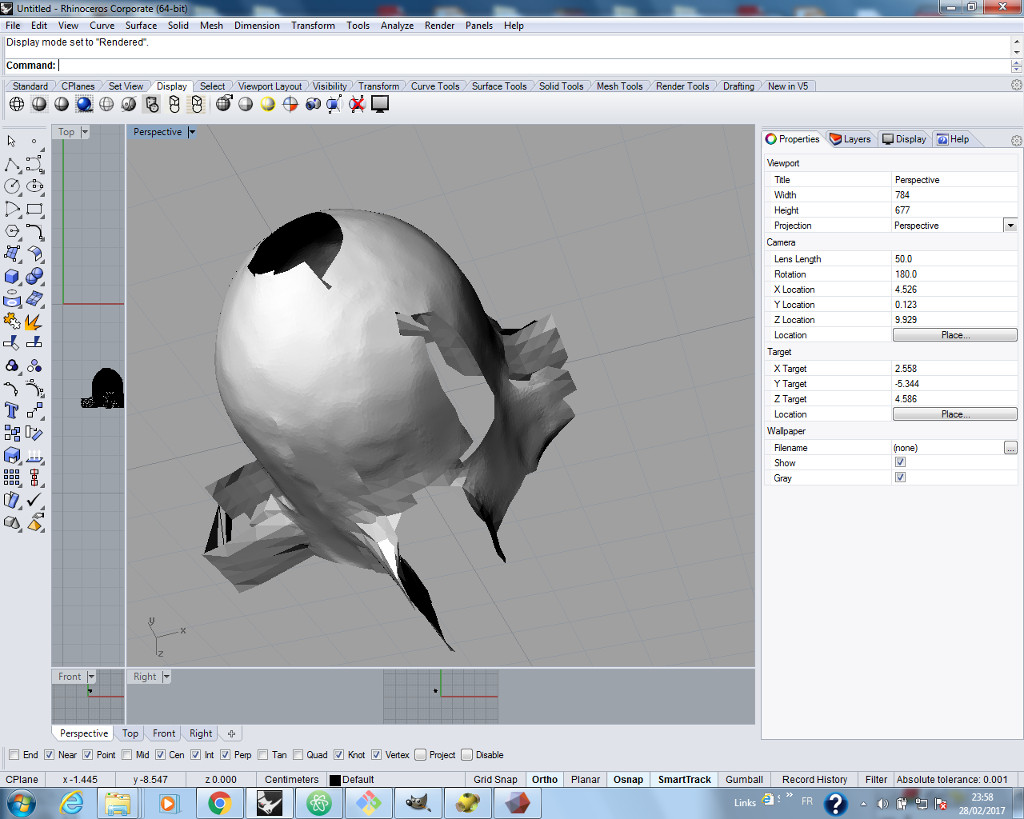
Task: Uncheck the Show wallpaper checkbox
Action: tap(900, 463)
